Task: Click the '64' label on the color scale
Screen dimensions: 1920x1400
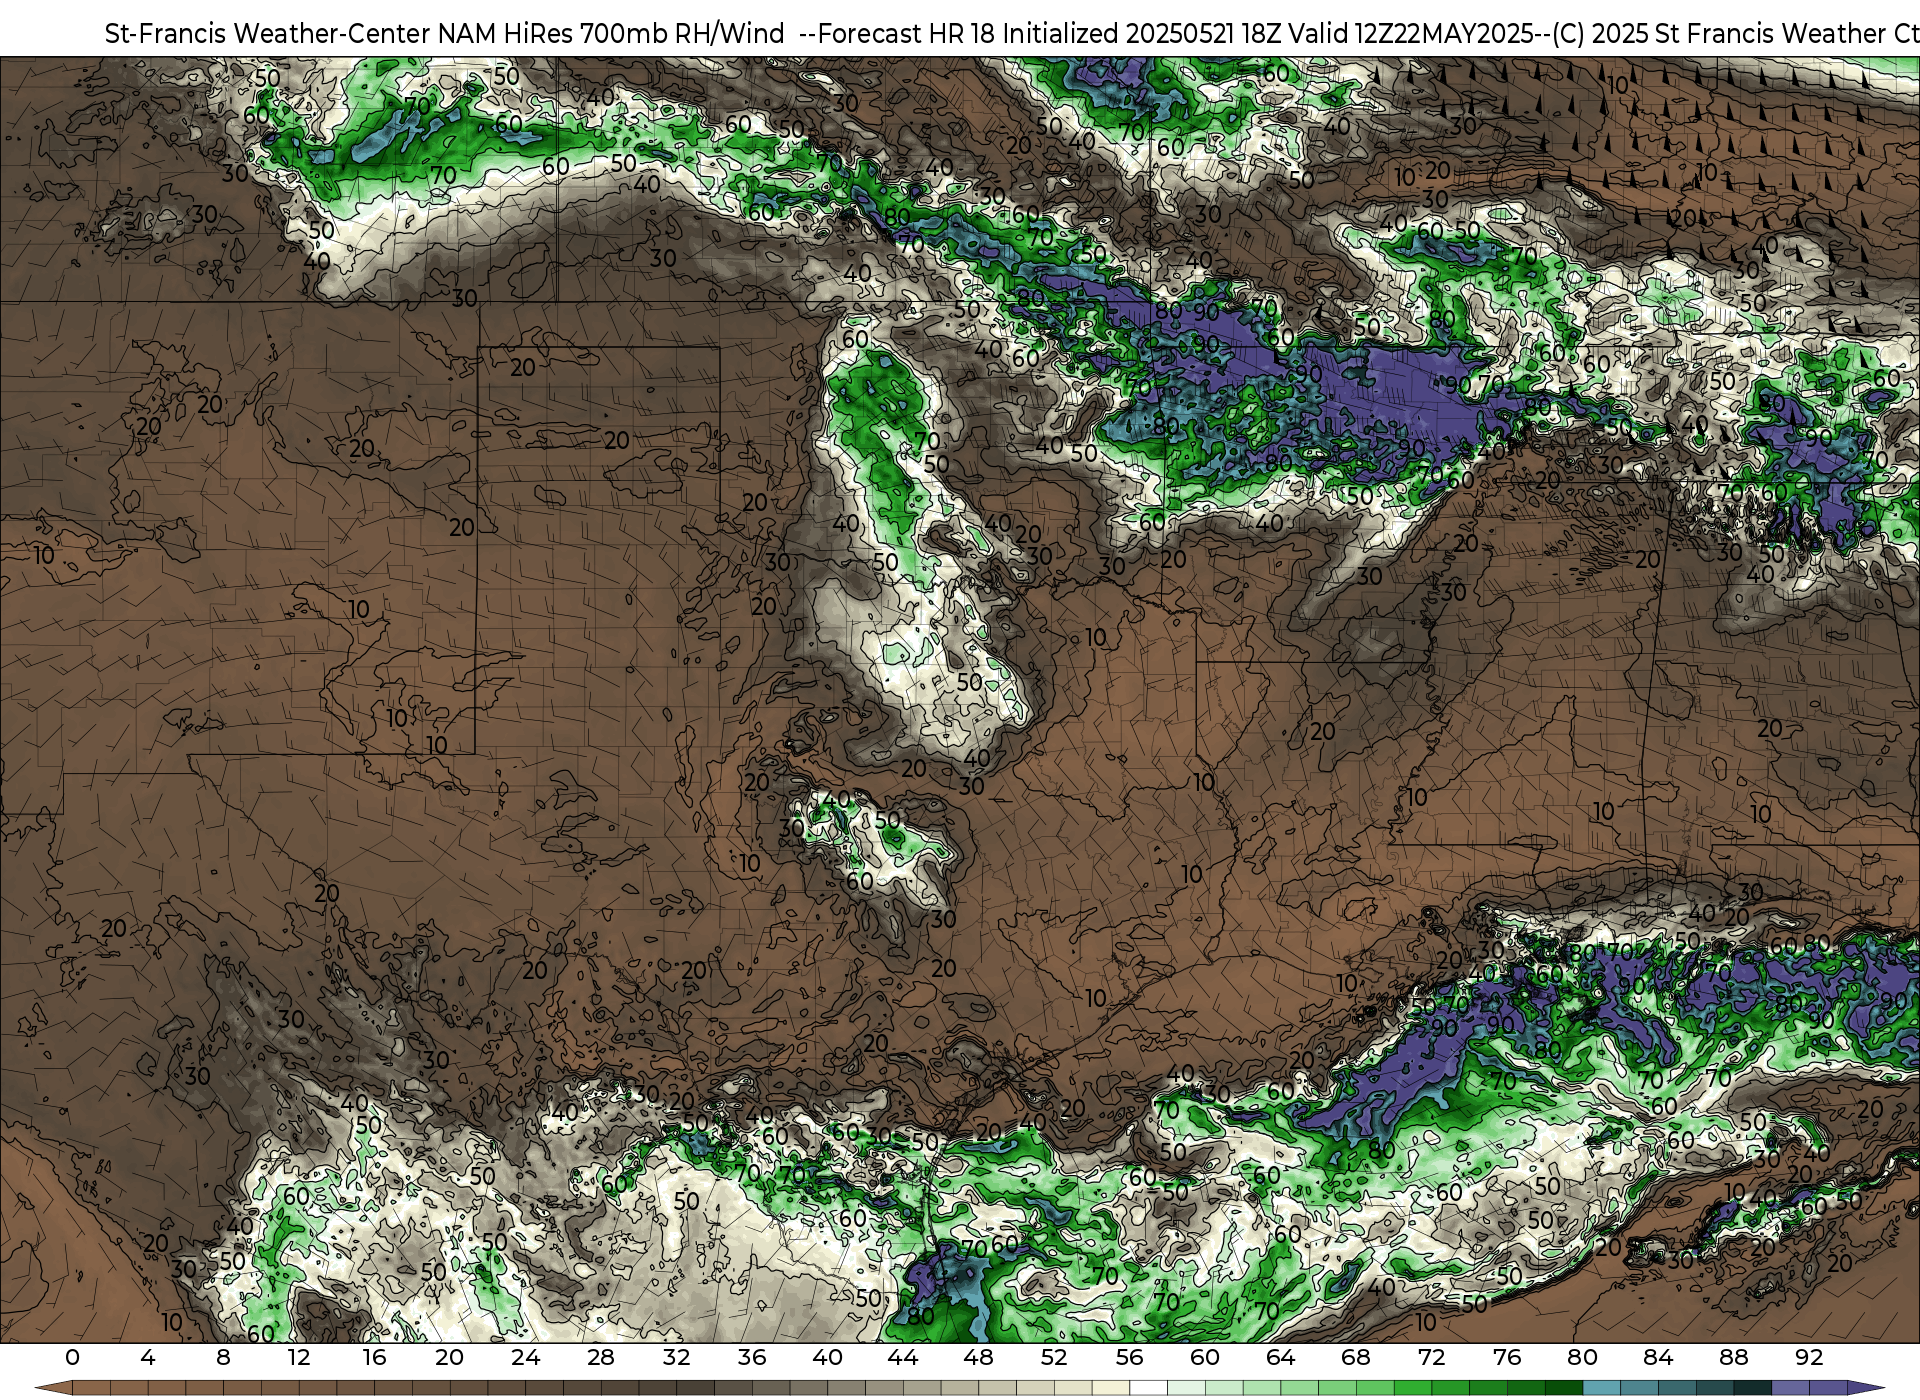Action: coord(1281,1357)
